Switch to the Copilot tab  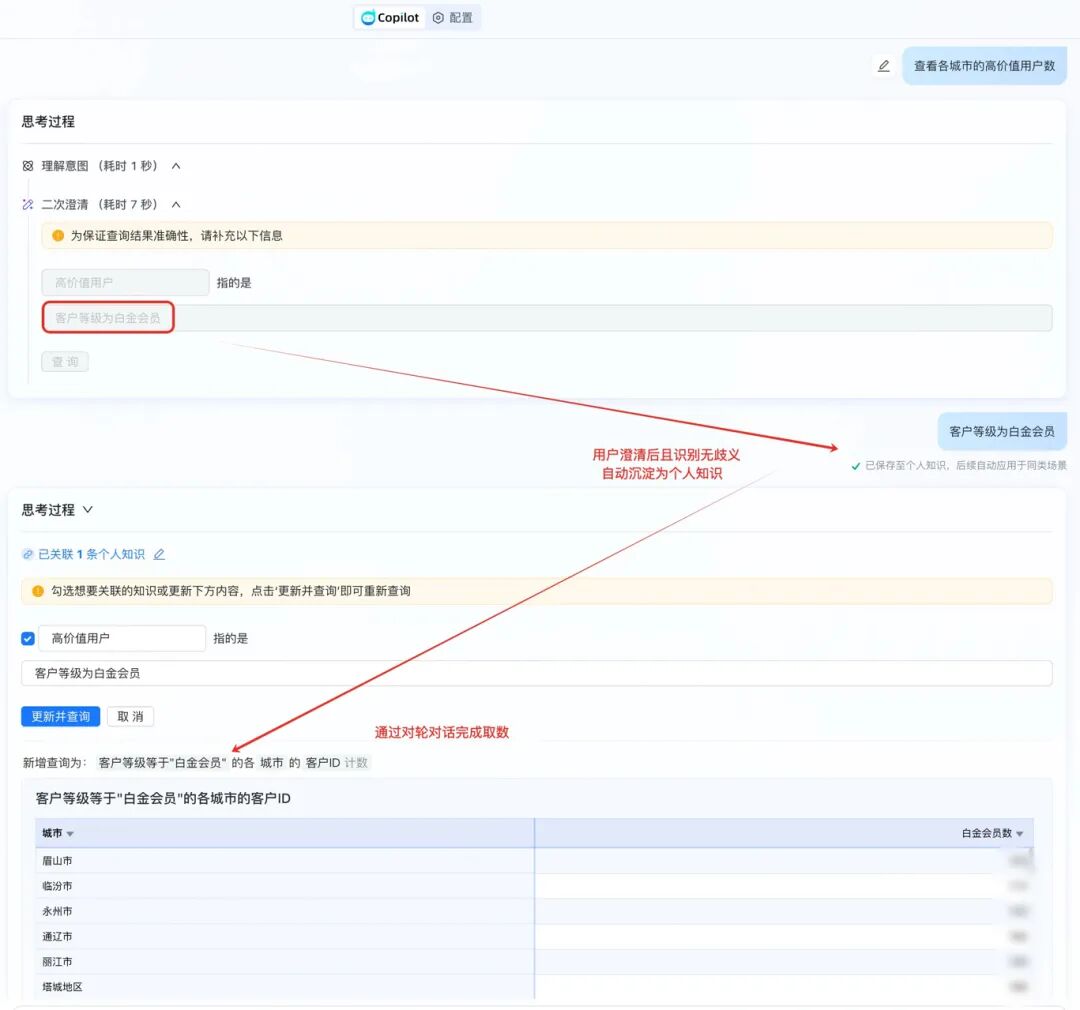click(390, 18)
